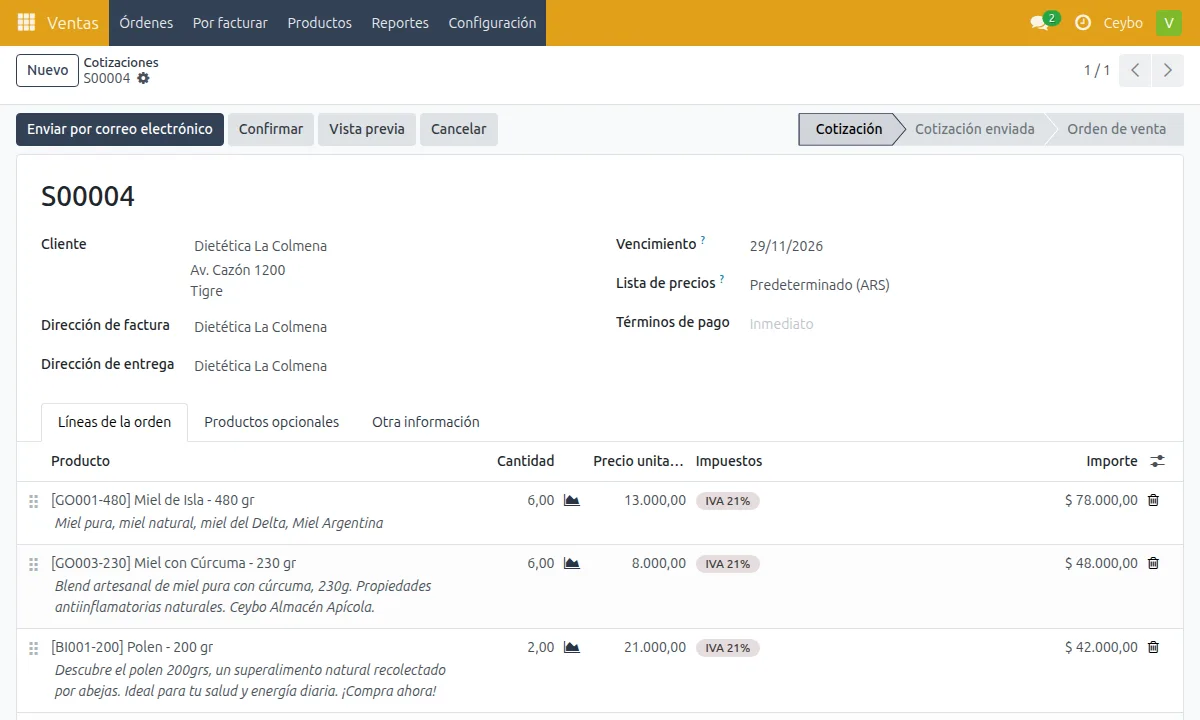The image size is (1200, 720).
Task: Go to previous record arrow
Action: tap(1135, 70)
